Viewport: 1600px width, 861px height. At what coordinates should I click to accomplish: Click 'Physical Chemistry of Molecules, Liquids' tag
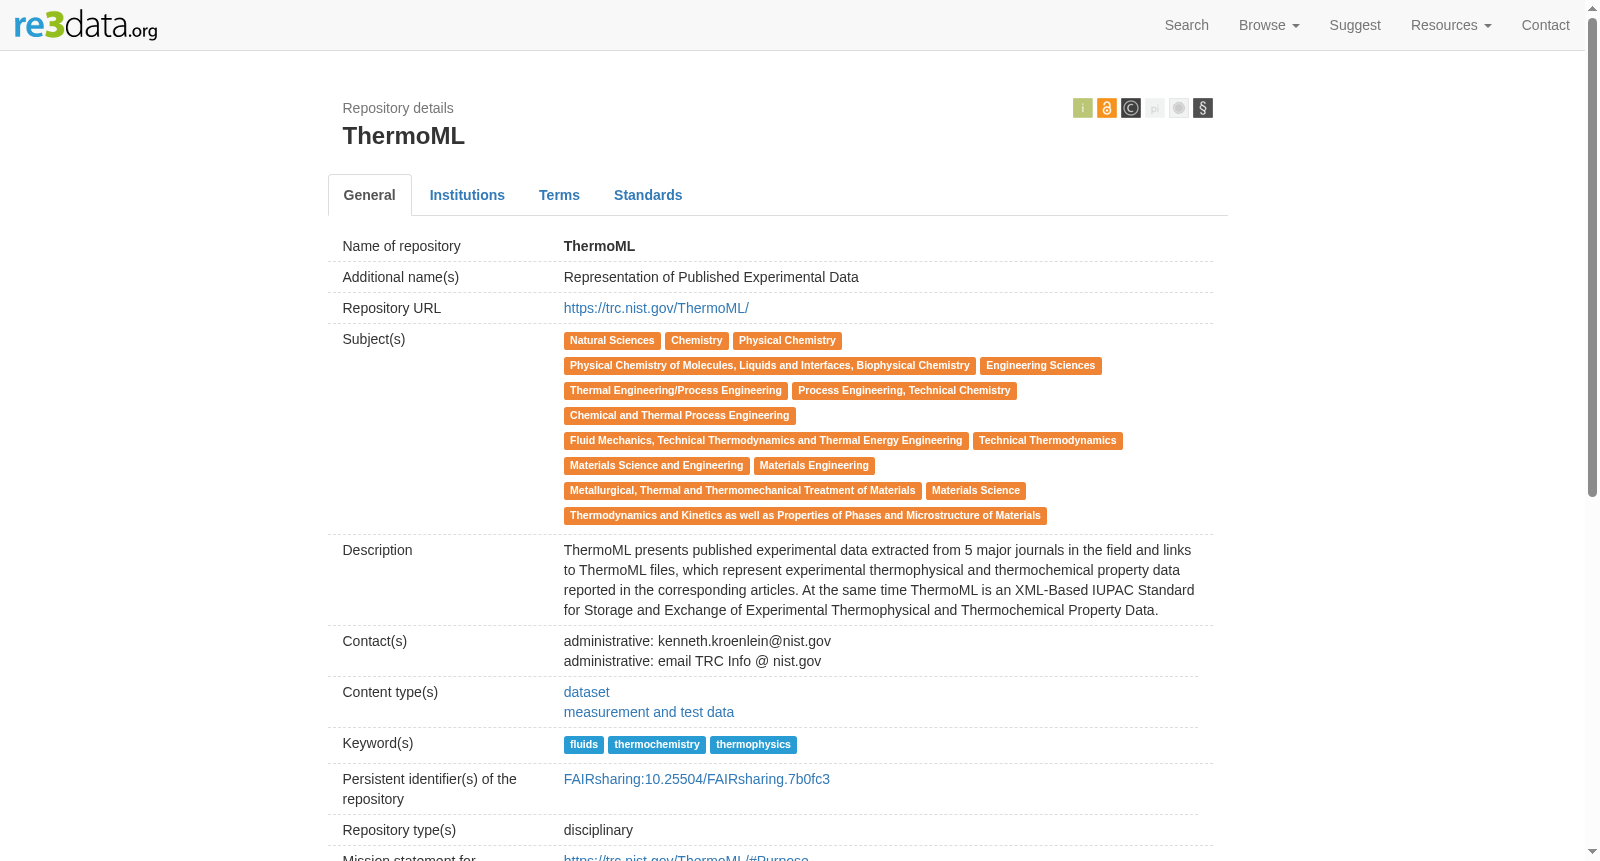tap(770, 366)
